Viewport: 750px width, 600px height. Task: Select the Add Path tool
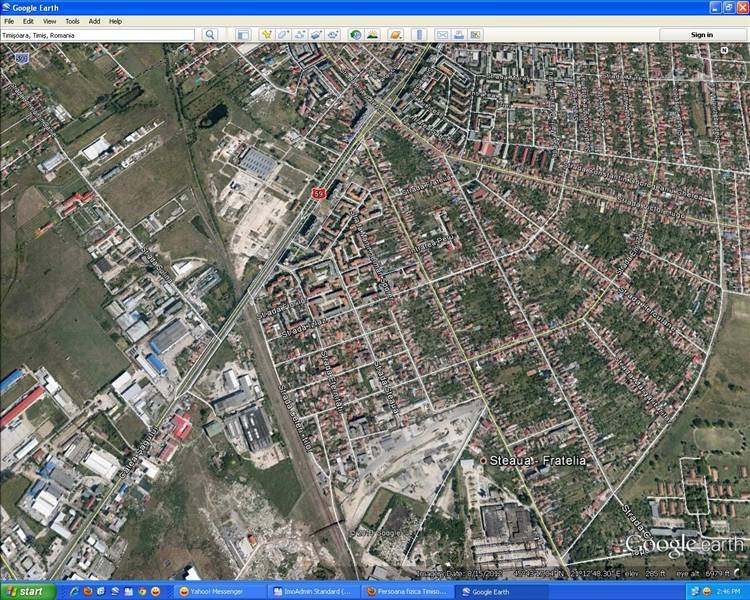[299, 35]
